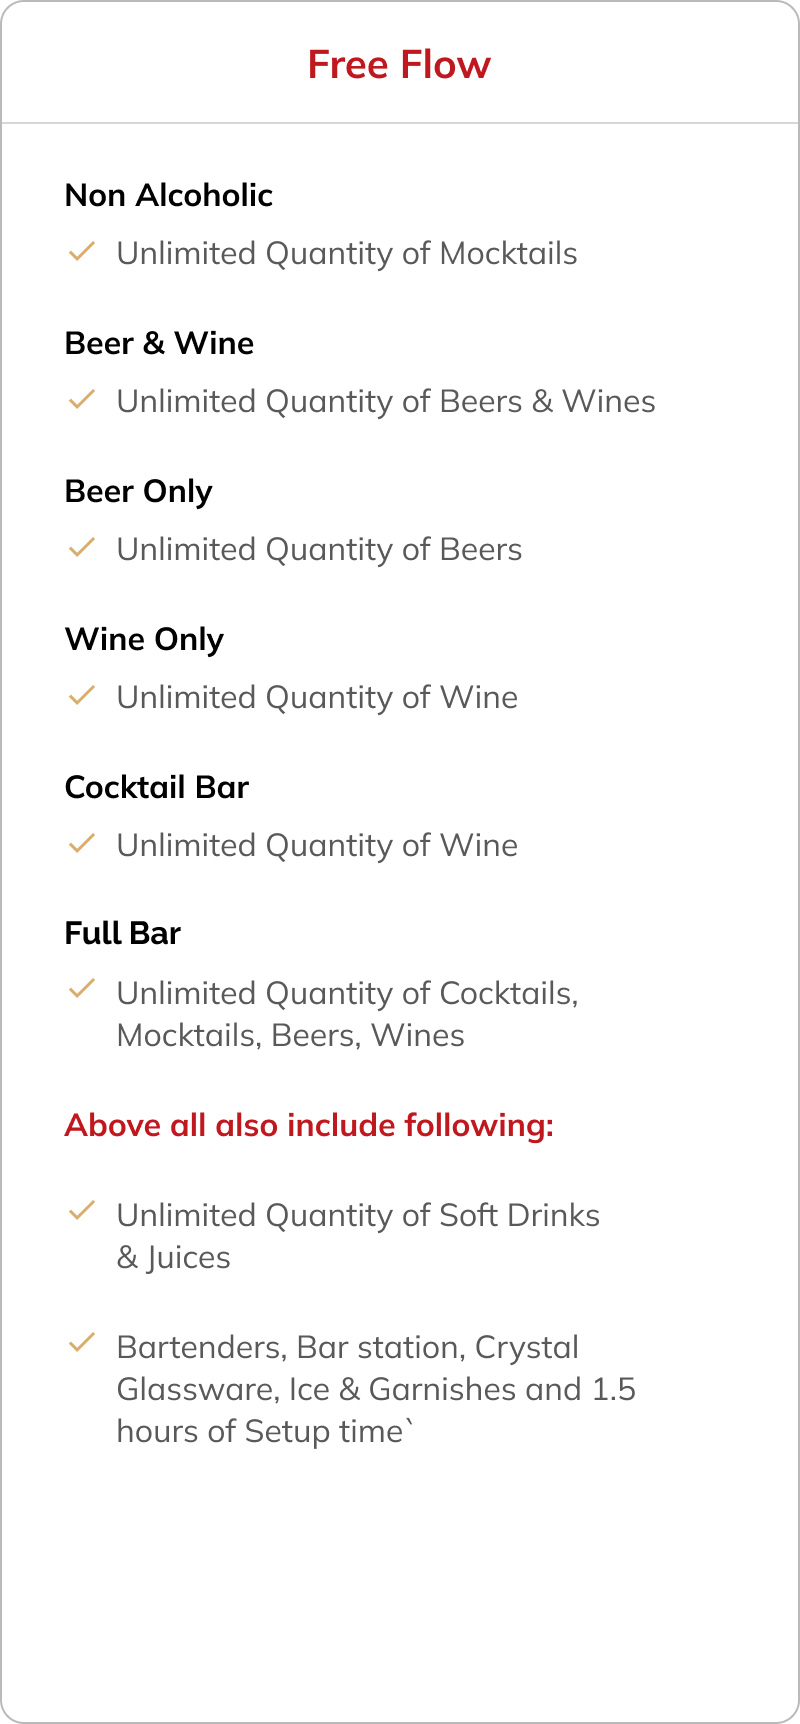Screen dimensions: 800x1724
Task: Click the checkmark beside Unlimited Quantity of Beers
Action: (x=81, y=547)
